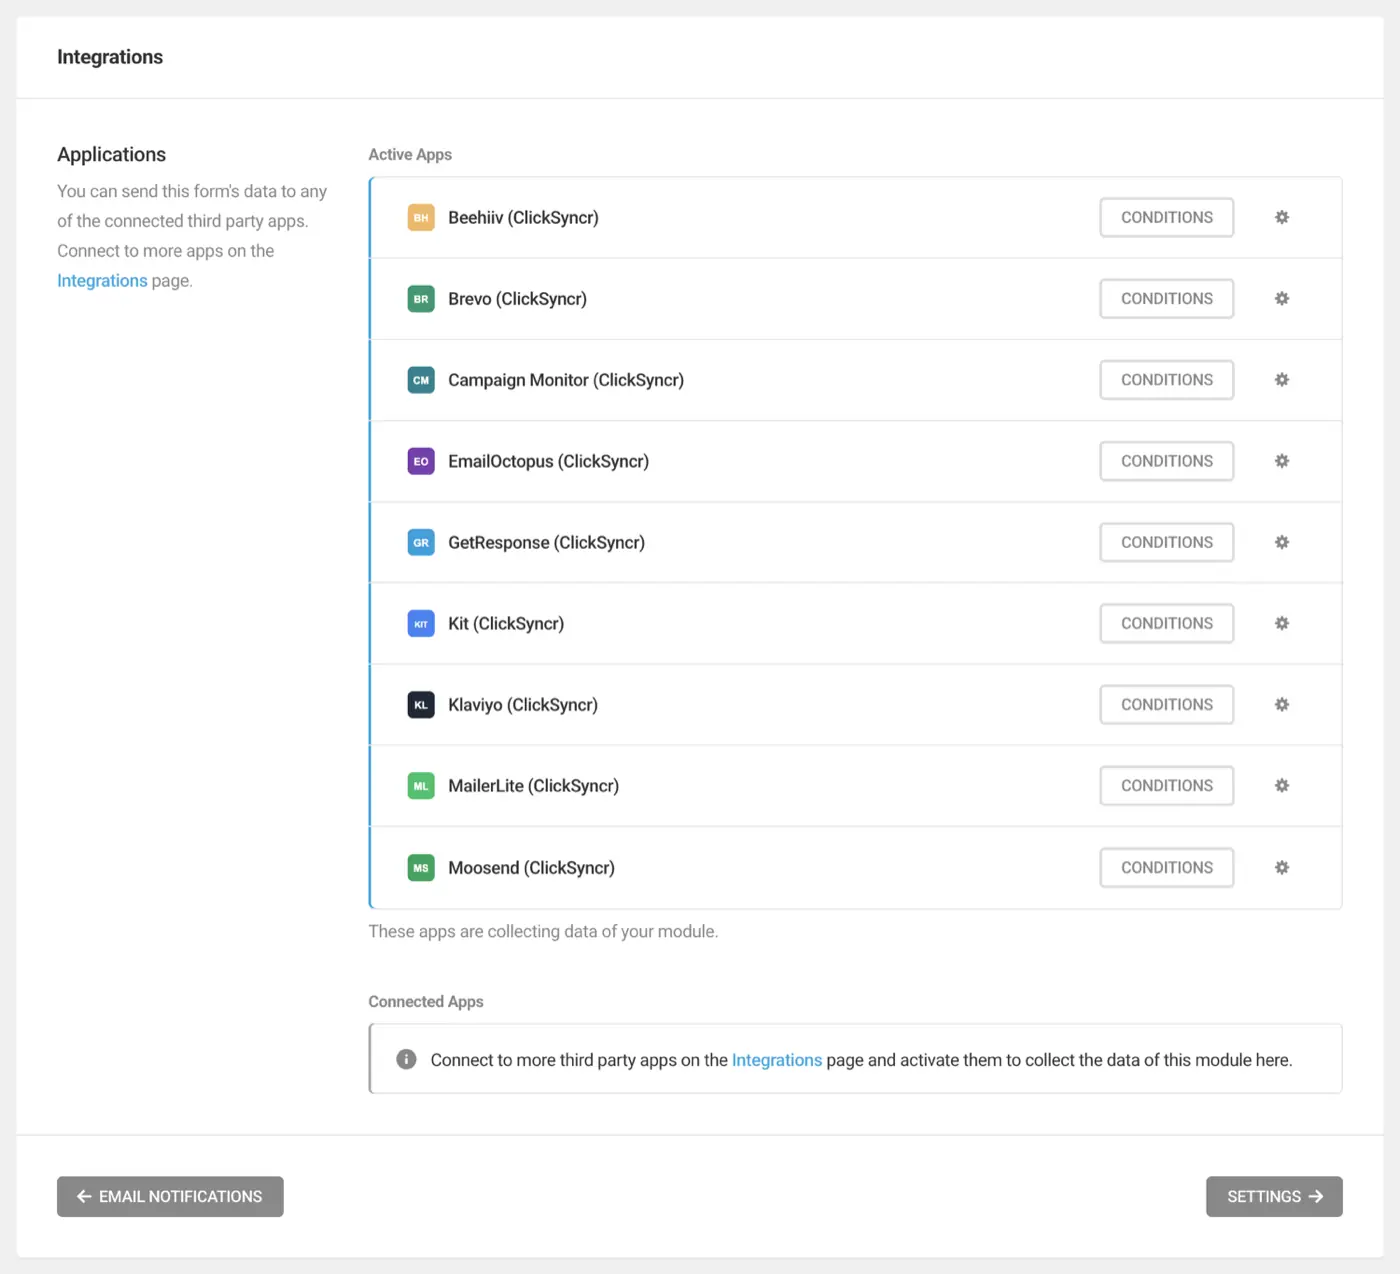The width and height of the screenshot is (1400, 1274).
Task: Continue to Settings step
Action: [x=1274, y=1196]
